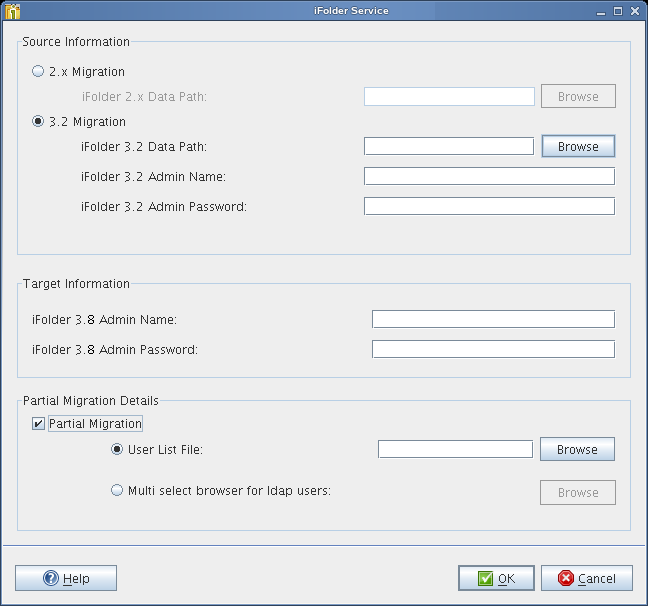Click the iFolder 3.2 Admin Password field

tap(489, 206)
